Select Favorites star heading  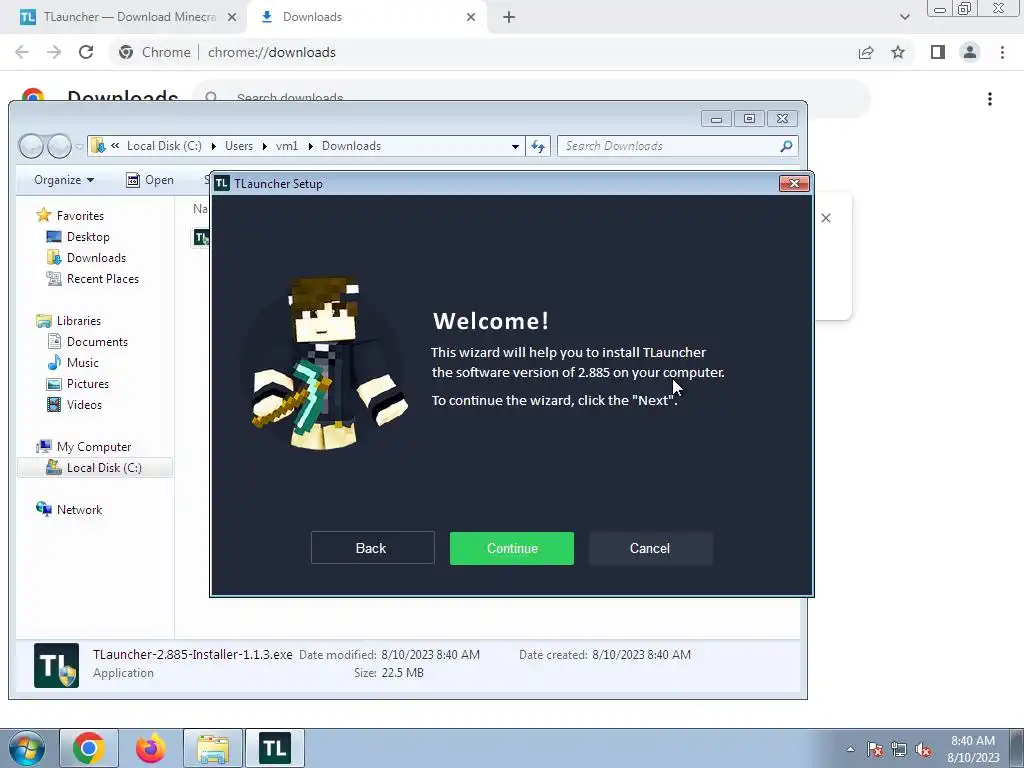point(71,215)
